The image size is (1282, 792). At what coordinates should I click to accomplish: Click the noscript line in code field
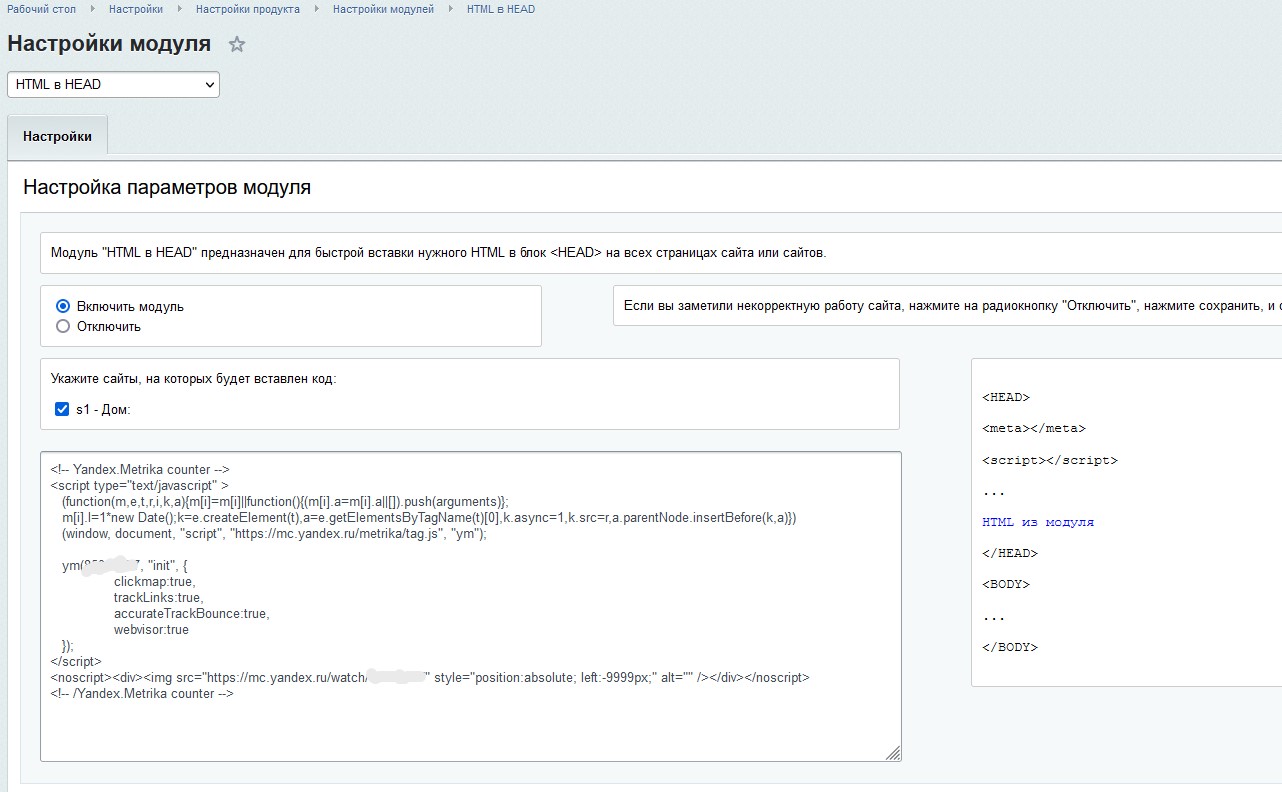pyautogui.click(x=430, y=678)
